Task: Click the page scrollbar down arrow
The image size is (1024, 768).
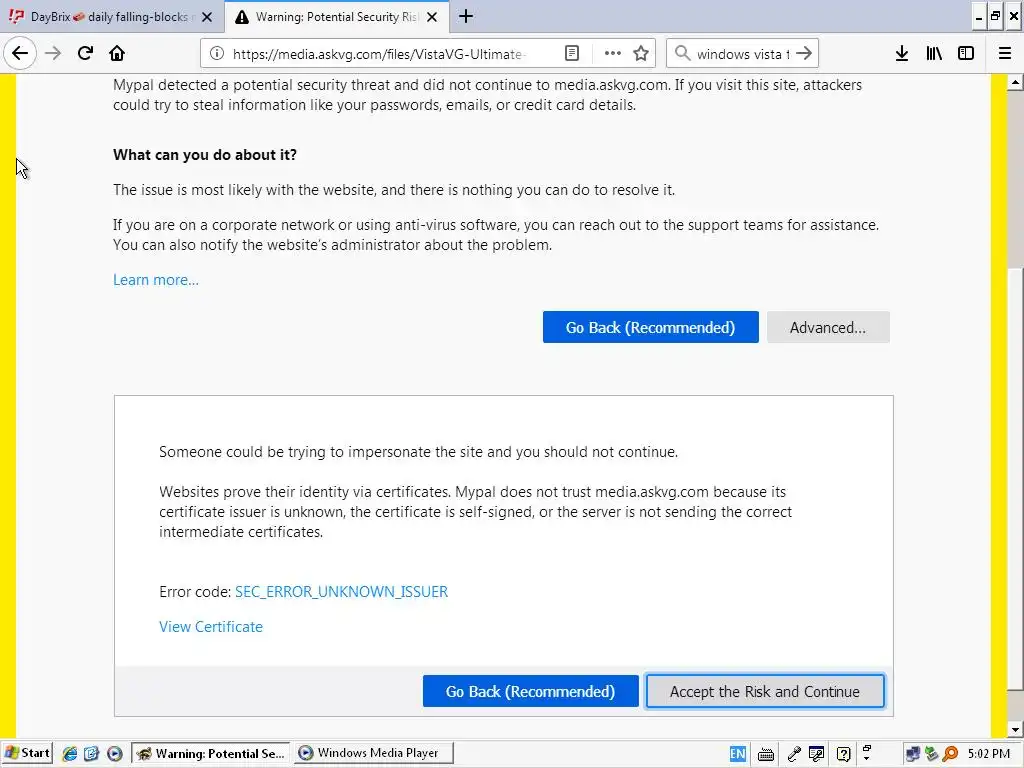Action: coord(1015,730)
